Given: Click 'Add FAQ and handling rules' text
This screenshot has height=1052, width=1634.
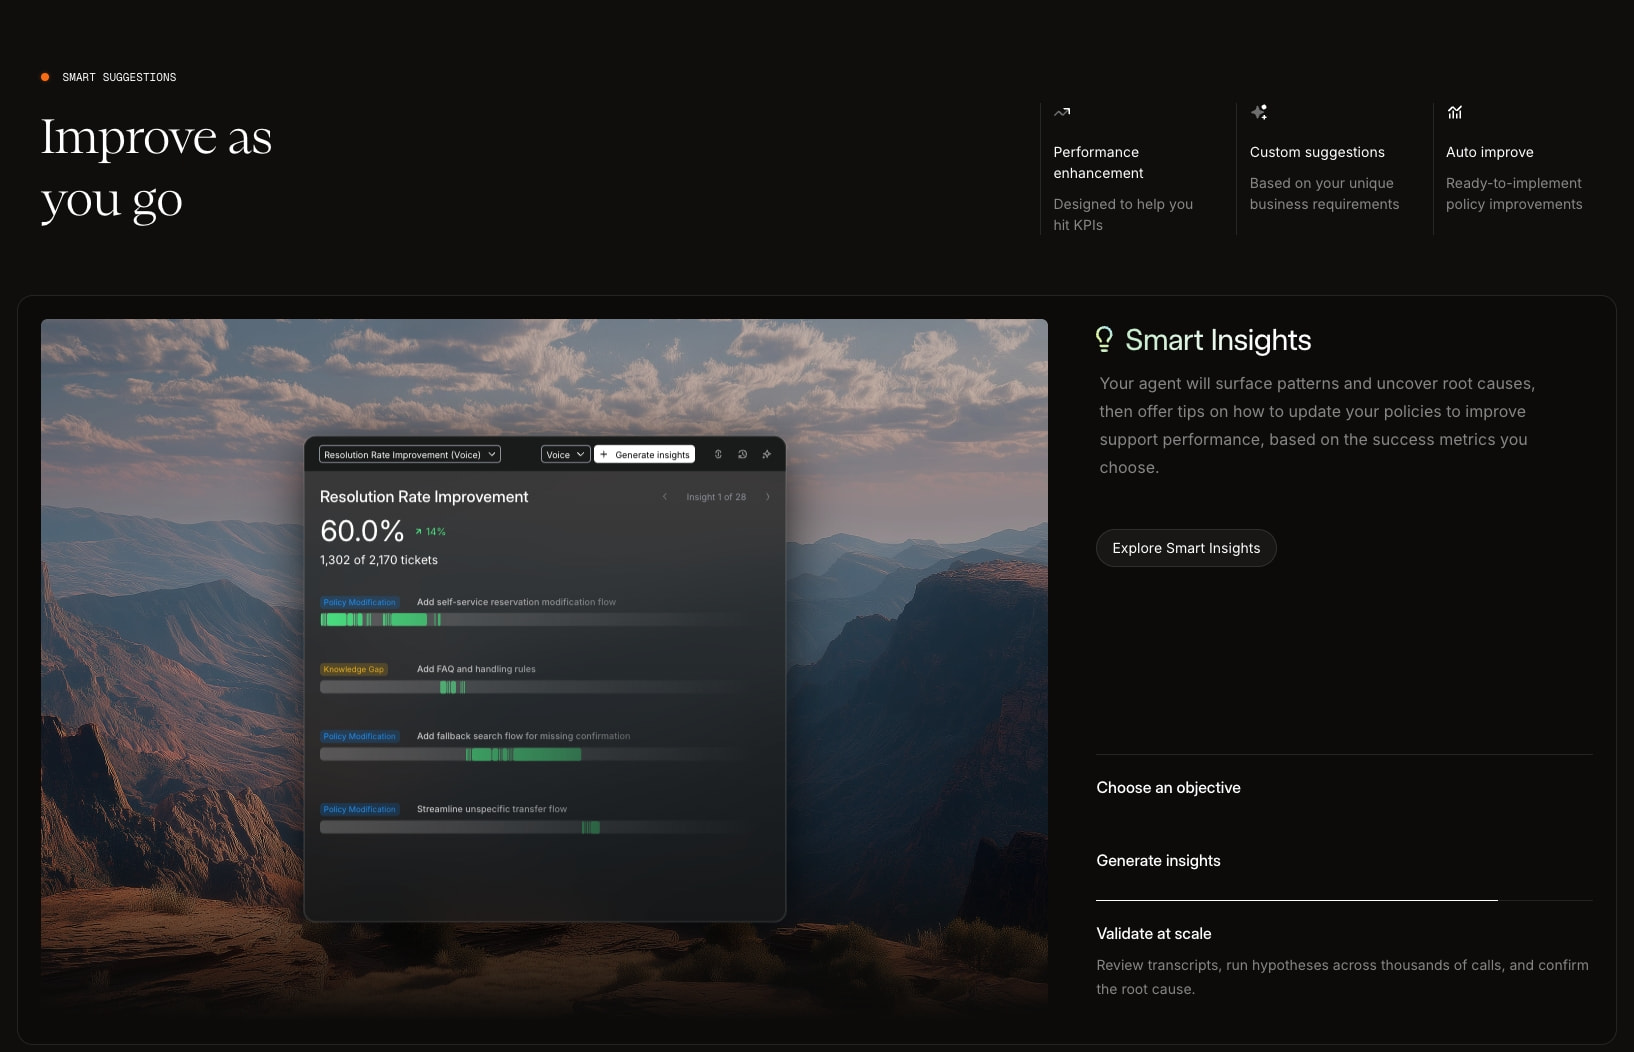Looking at the screenshot, I should click(476, 669).
